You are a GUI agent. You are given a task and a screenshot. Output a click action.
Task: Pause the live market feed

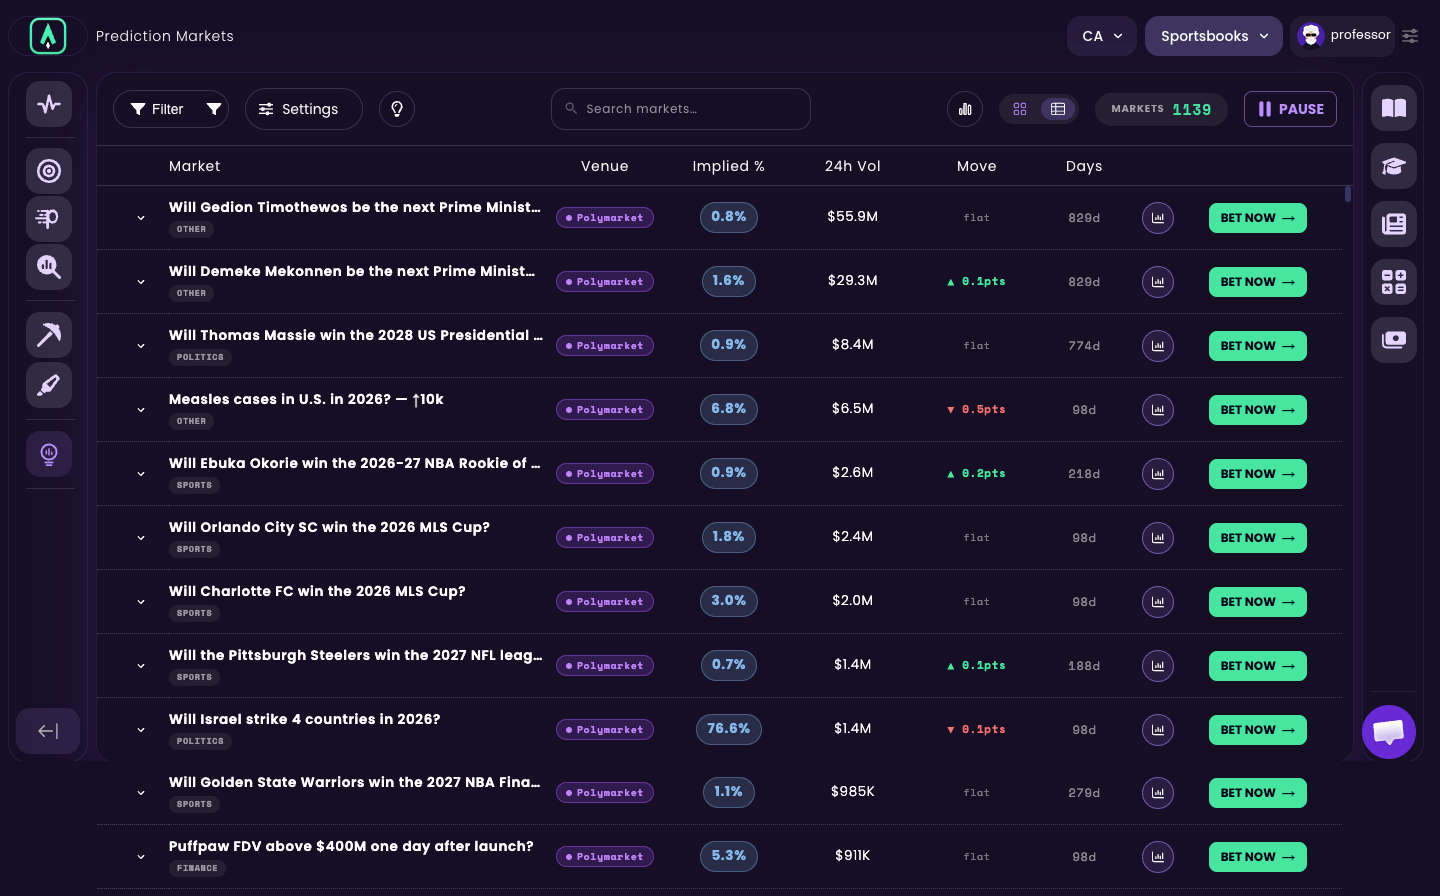pos(1290,109)
